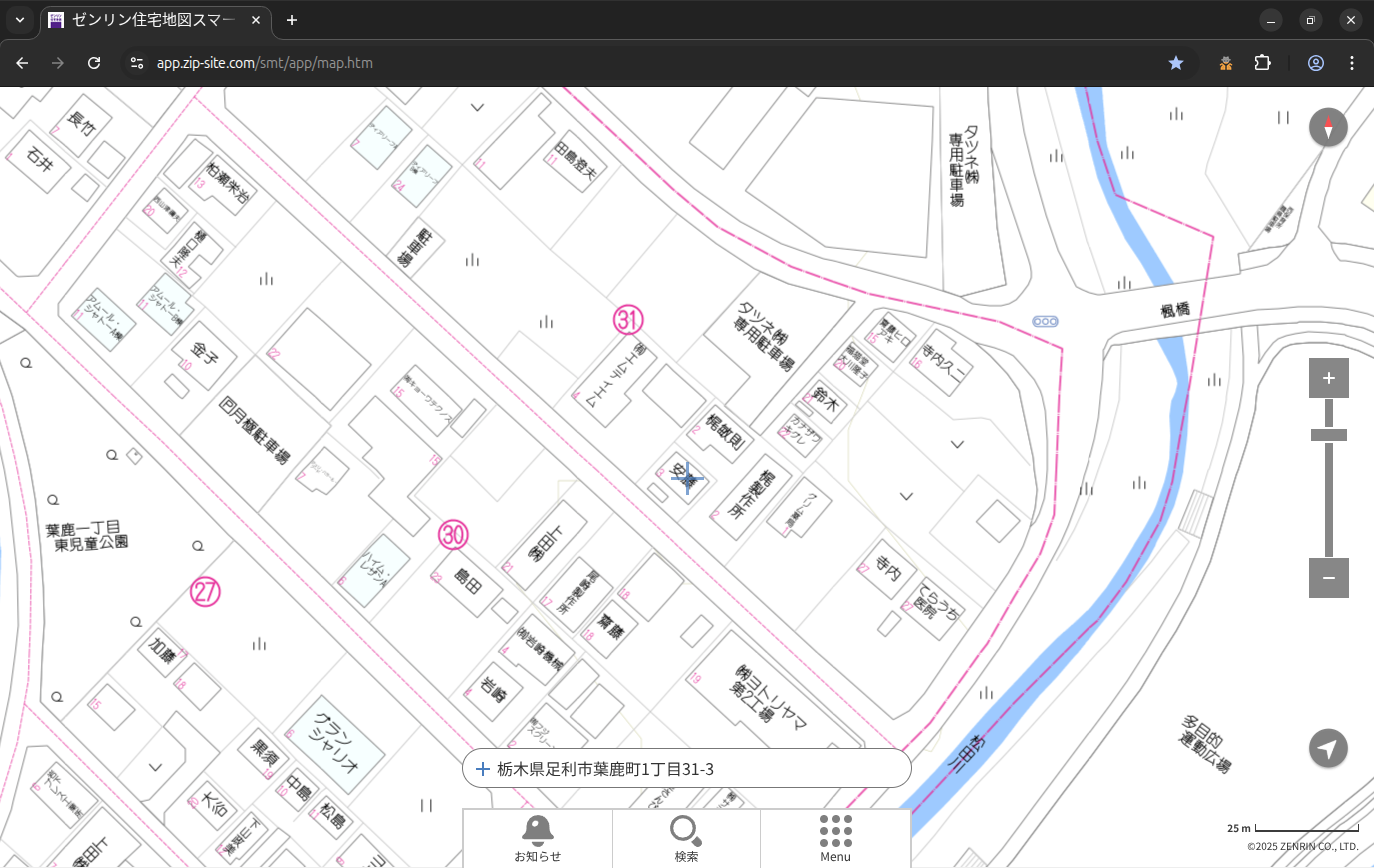Click the compass north indicator icon
This screenshot has height=868, width=1374.
tap(1328, 128)
